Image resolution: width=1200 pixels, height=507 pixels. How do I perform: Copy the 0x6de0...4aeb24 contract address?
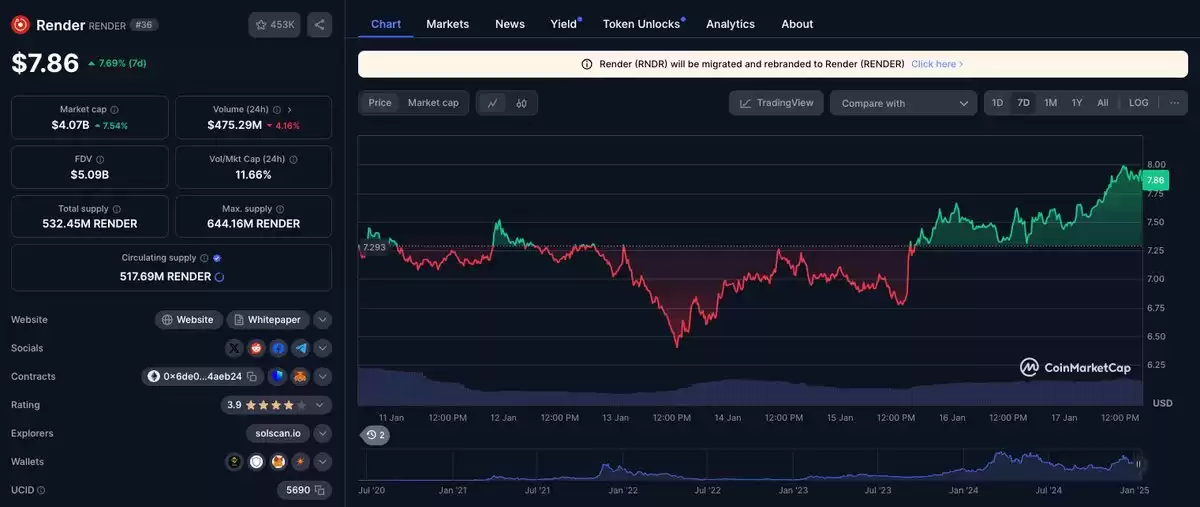tap(251, 376)
